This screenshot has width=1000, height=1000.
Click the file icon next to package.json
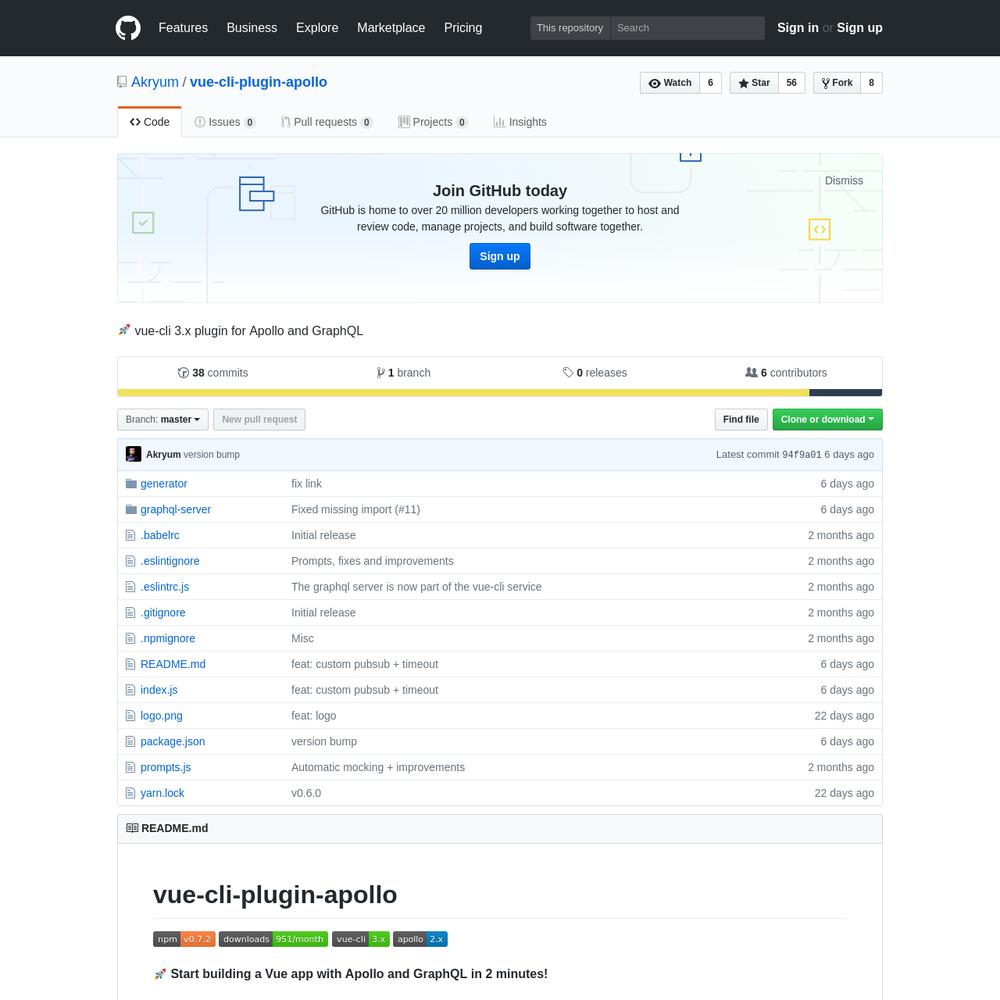130,741
